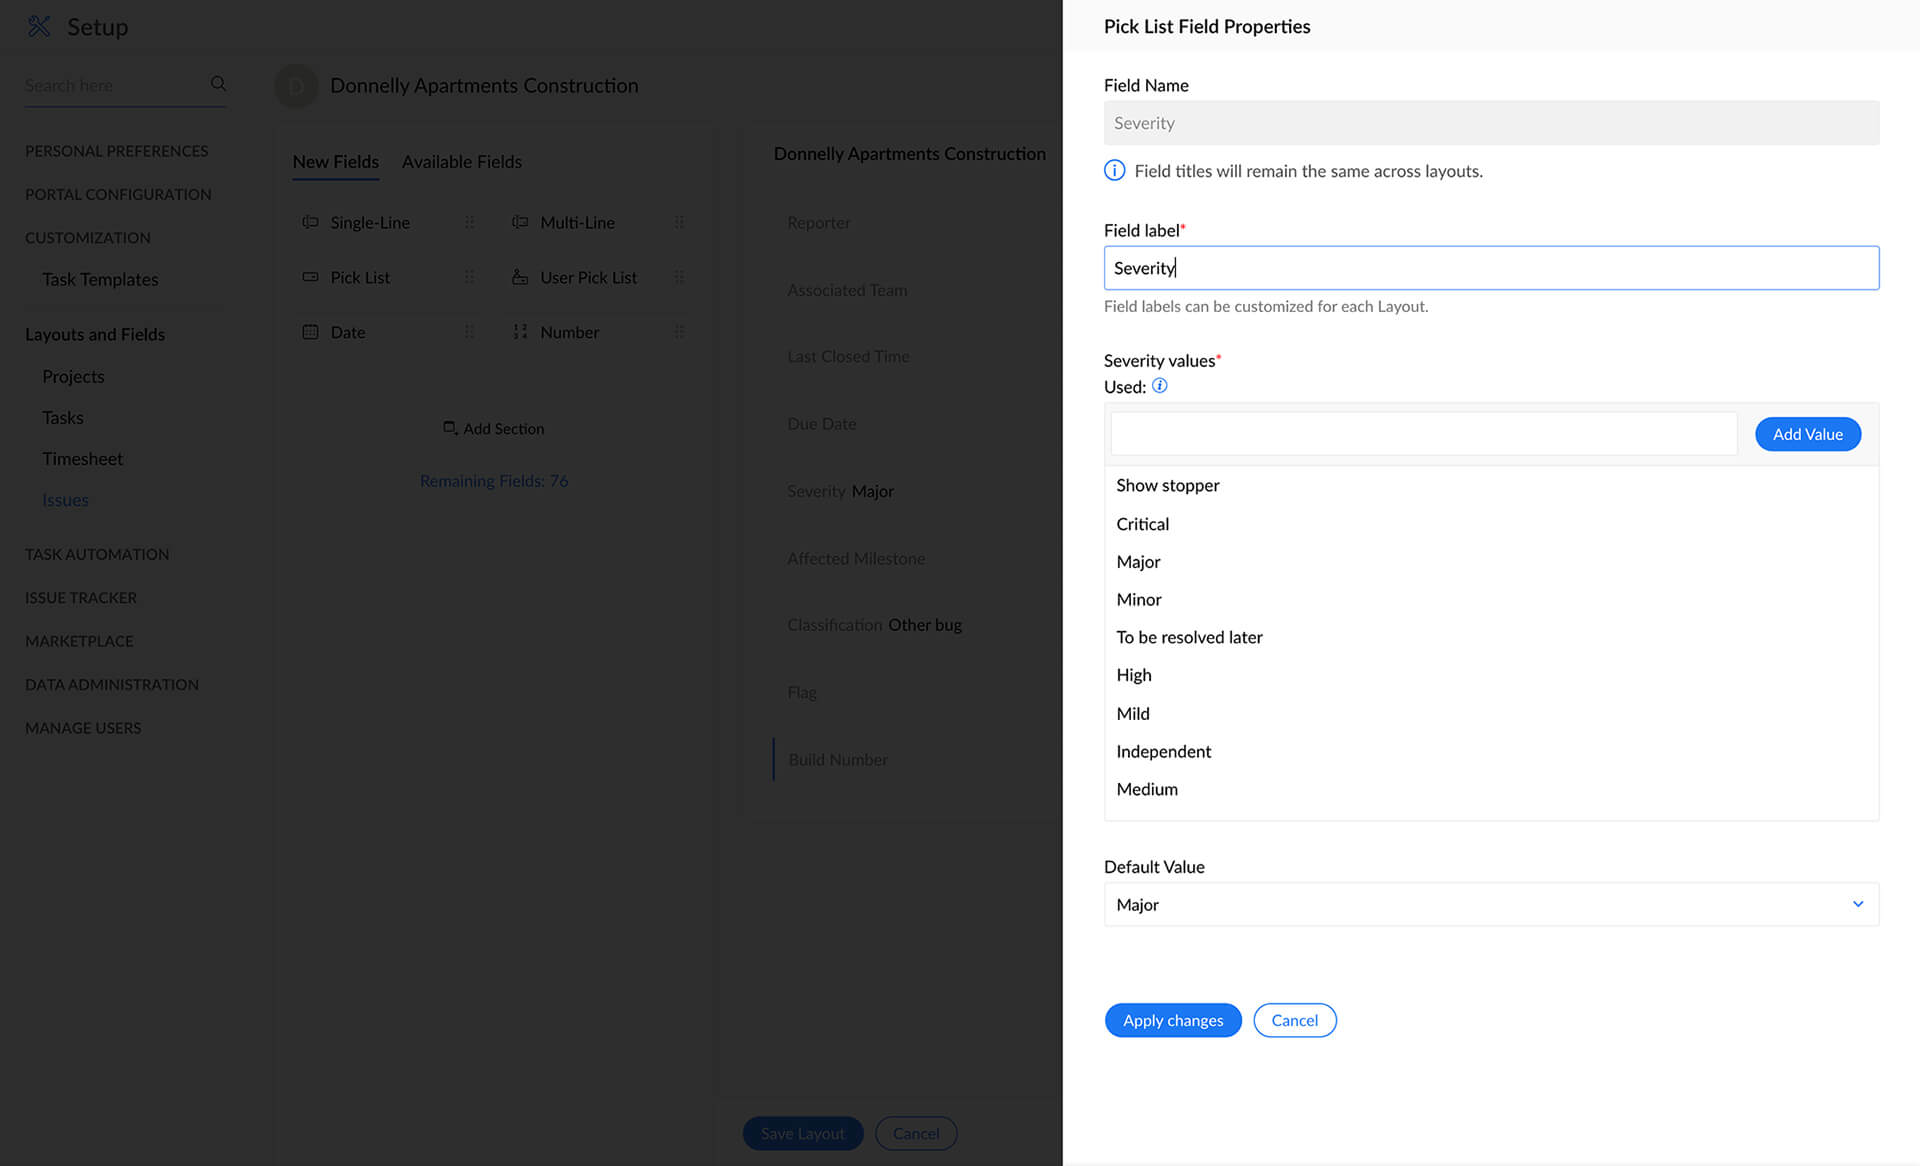The height and width of the screenshot is (1166, 1920).
Task: Select 'Show stopper' severity value
Action: pos(1167,485)
